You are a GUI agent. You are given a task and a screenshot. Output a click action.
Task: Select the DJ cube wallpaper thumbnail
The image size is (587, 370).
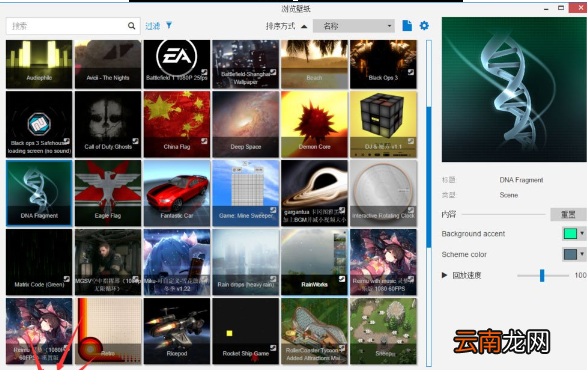383,124
